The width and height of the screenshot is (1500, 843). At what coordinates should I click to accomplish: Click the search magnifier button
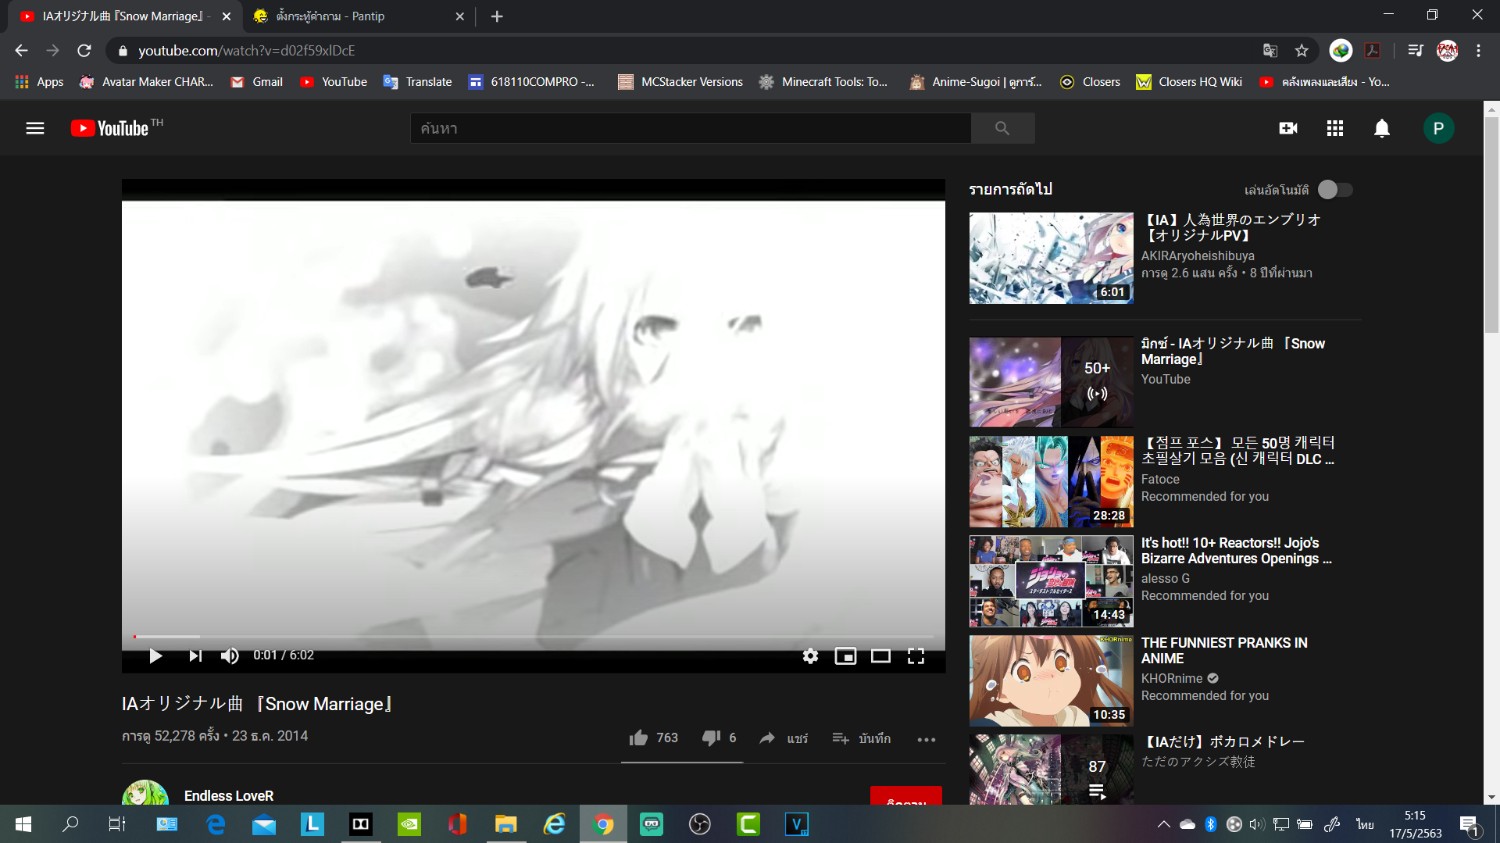click(x=1002, y=128)
